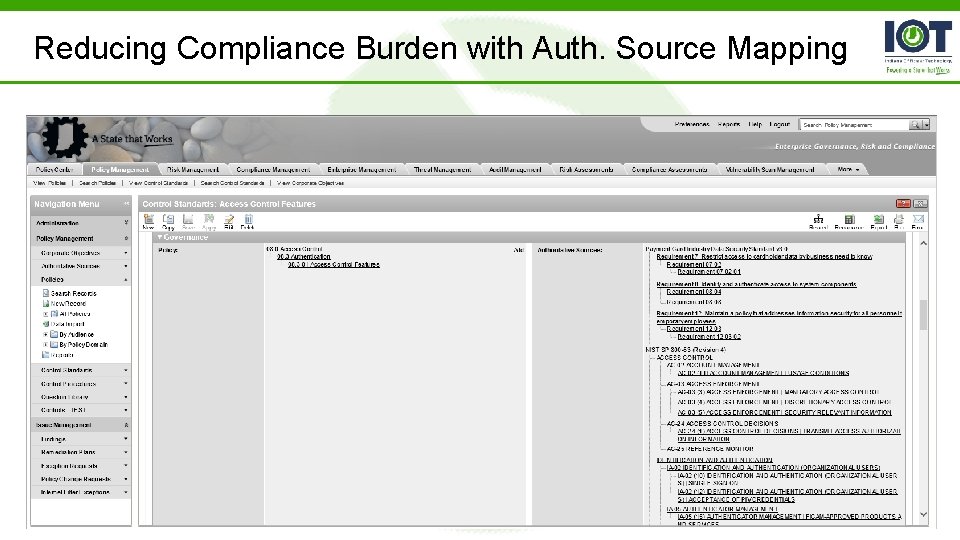Click the Search Policy Management input field
The image size is (960, 540).
(854, 124)
